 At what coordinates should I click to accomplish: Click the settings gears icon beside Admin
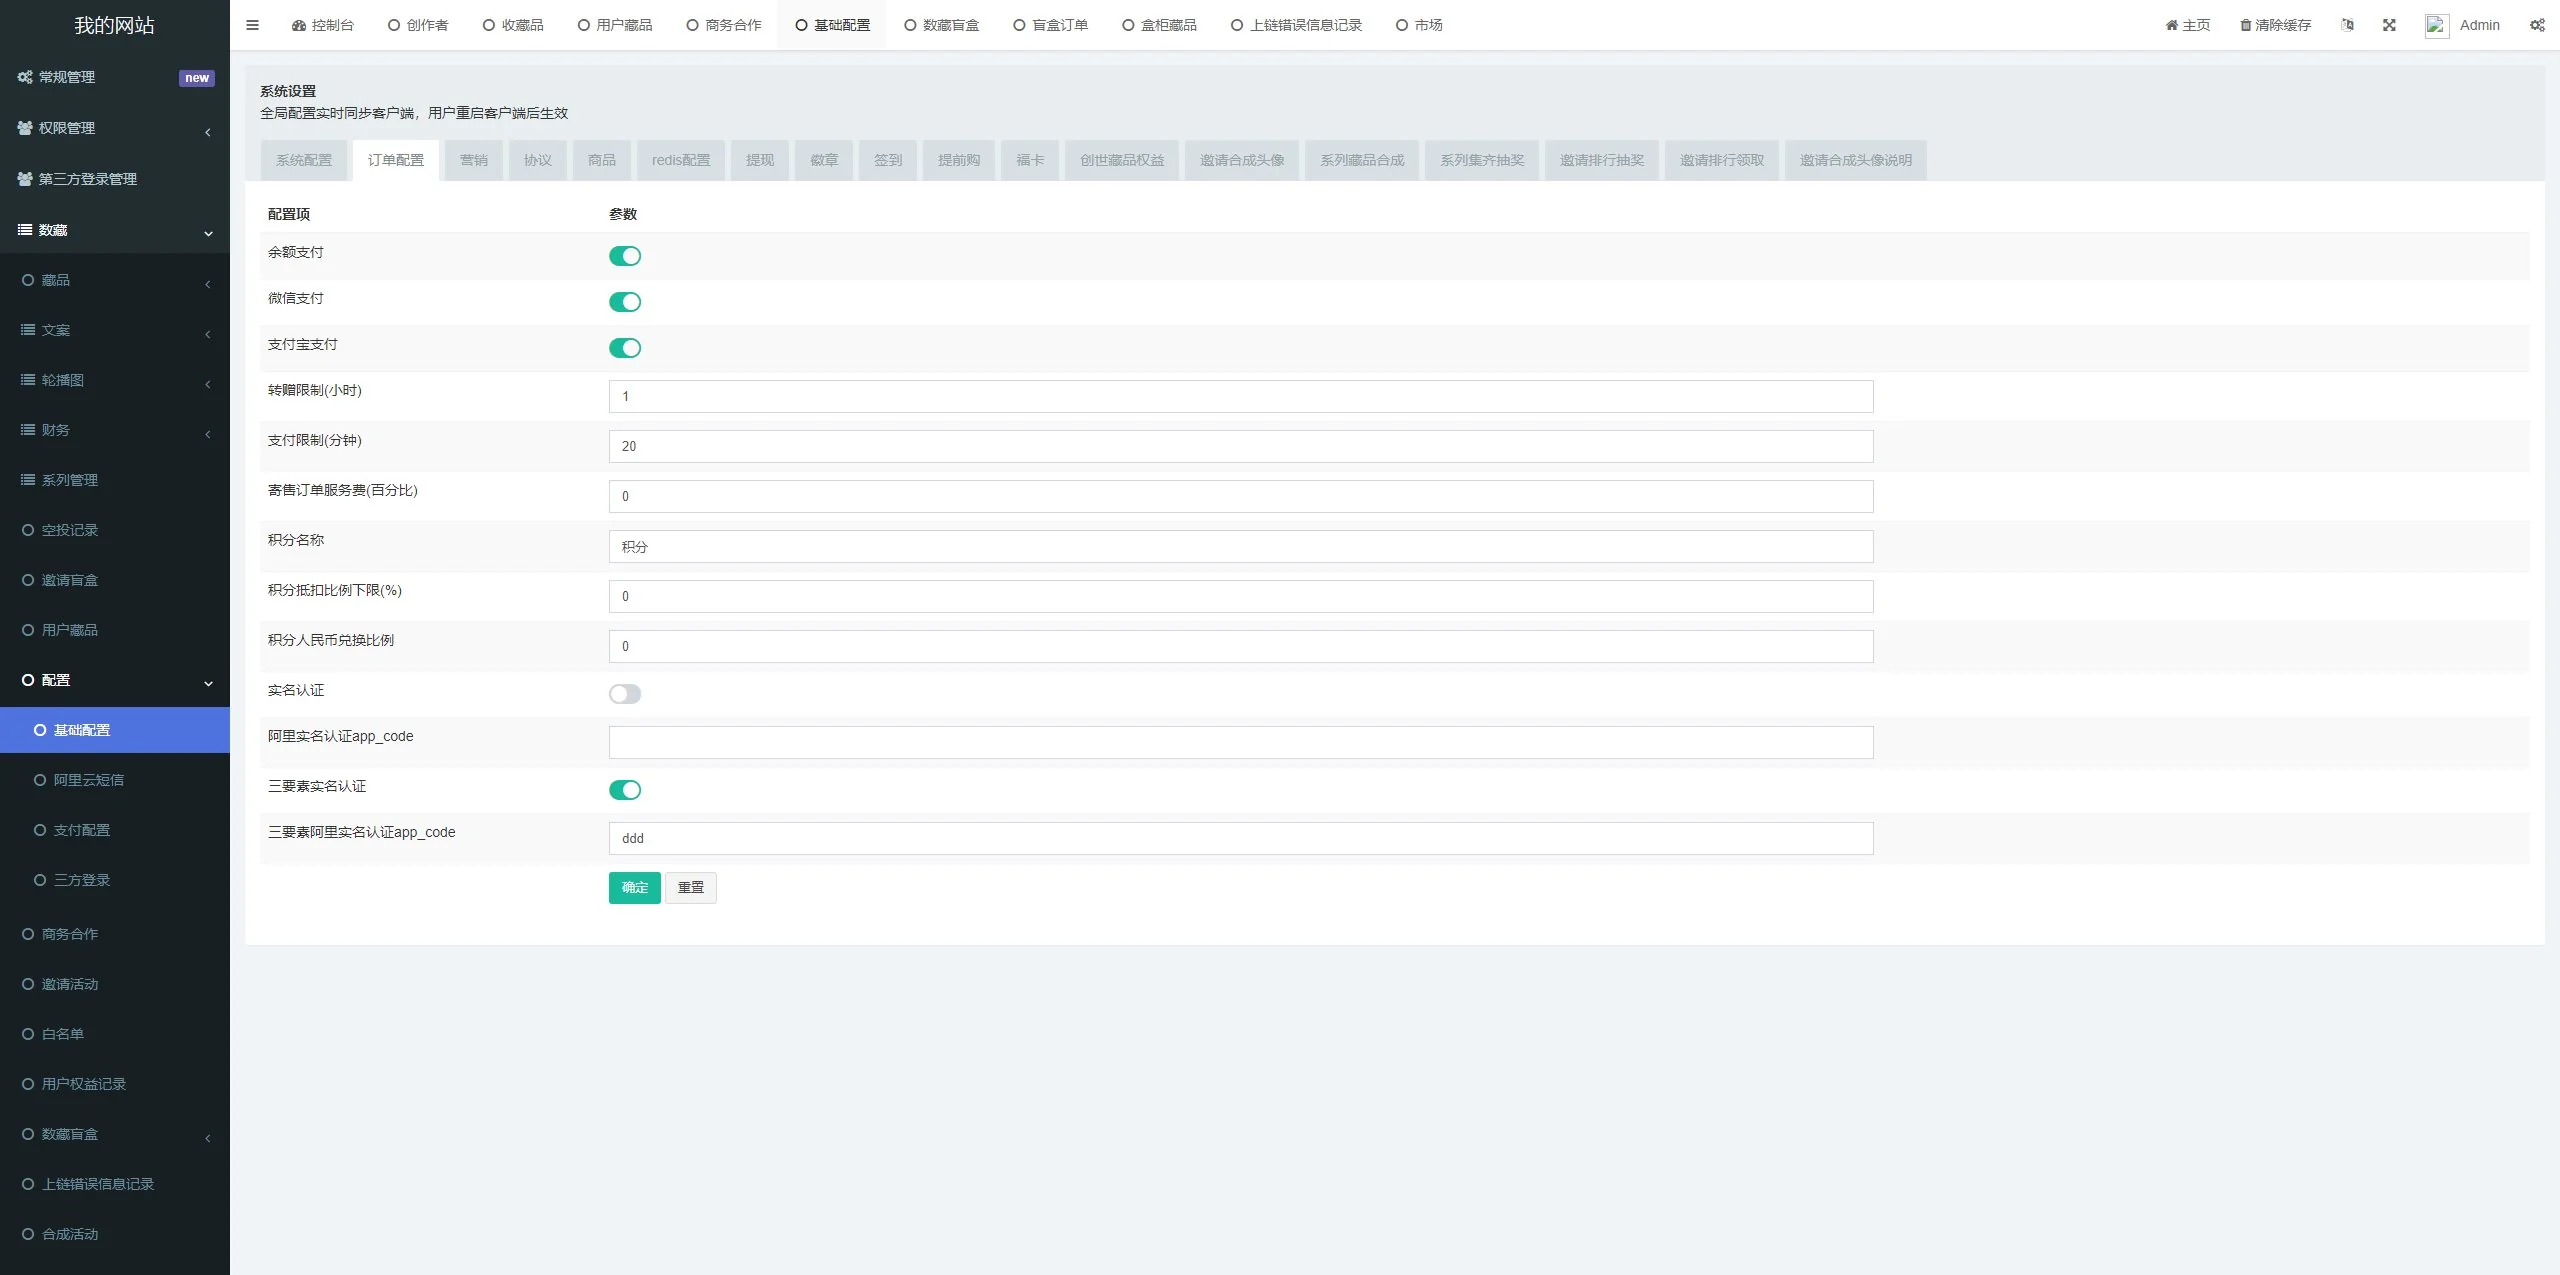point(2537,25)
